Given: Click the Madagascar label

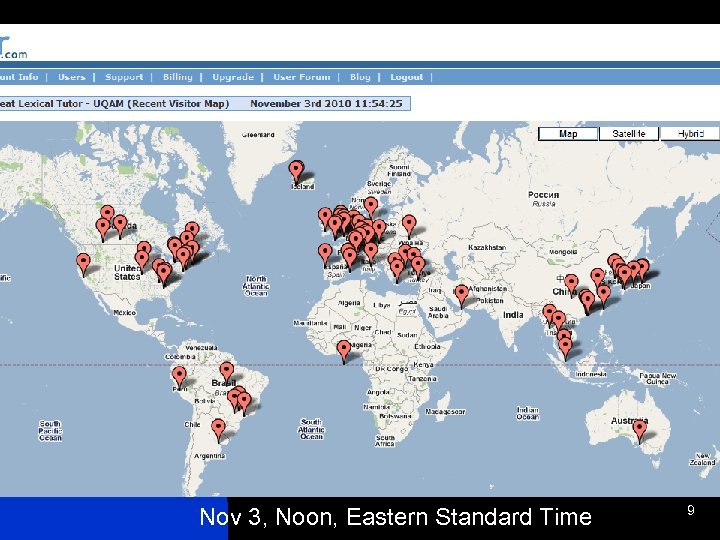Looking at the screenshot, I should pos(445,412).
